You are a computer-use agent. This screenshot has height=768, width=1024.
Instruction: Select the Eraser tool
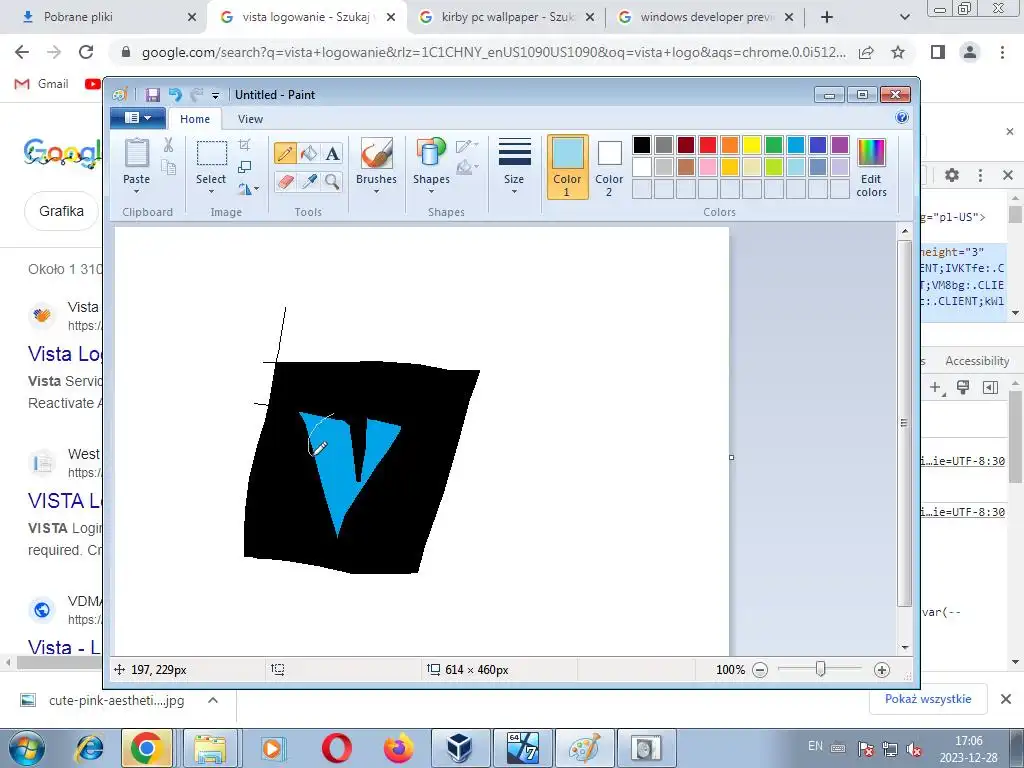(285, 181)
